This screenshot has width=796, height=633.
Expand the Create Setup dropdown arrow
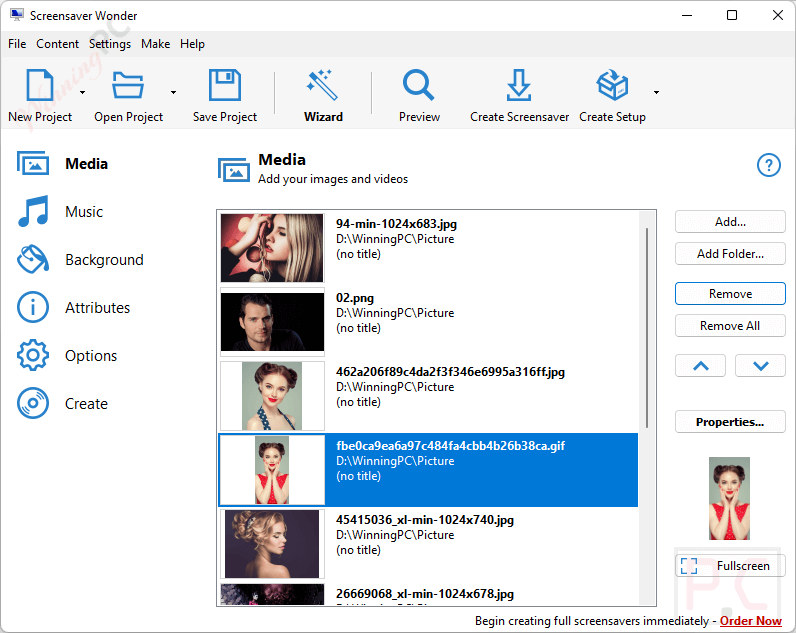click(656, 92)
